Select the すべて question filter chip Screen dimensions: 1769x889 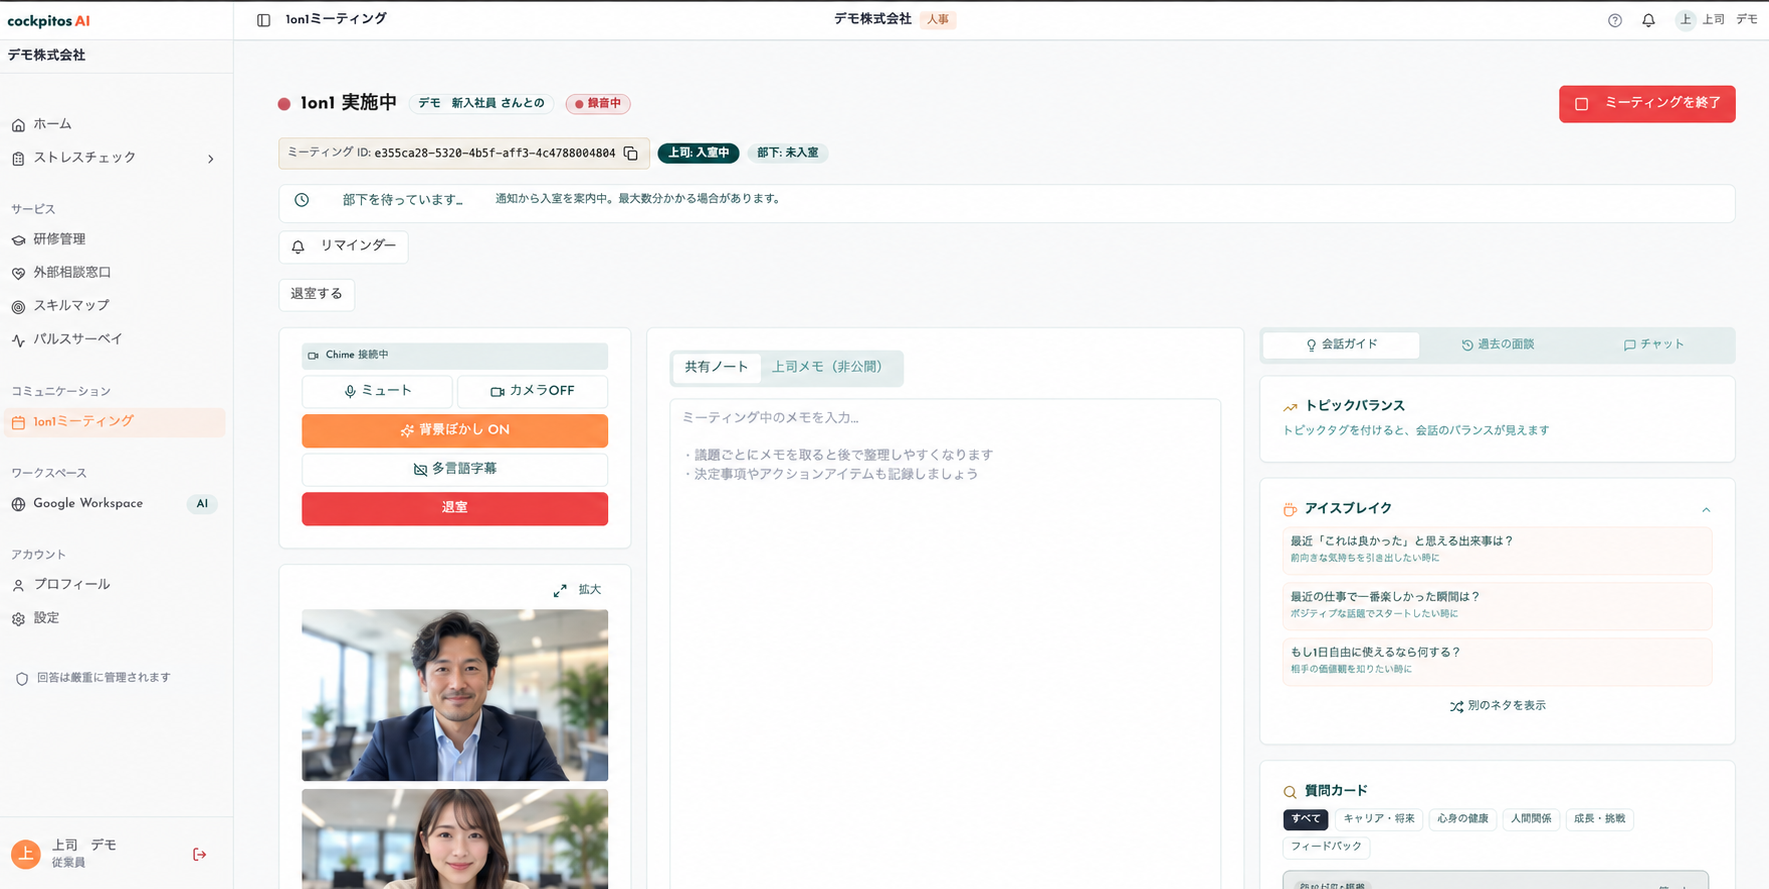[x=1306, y=819]
